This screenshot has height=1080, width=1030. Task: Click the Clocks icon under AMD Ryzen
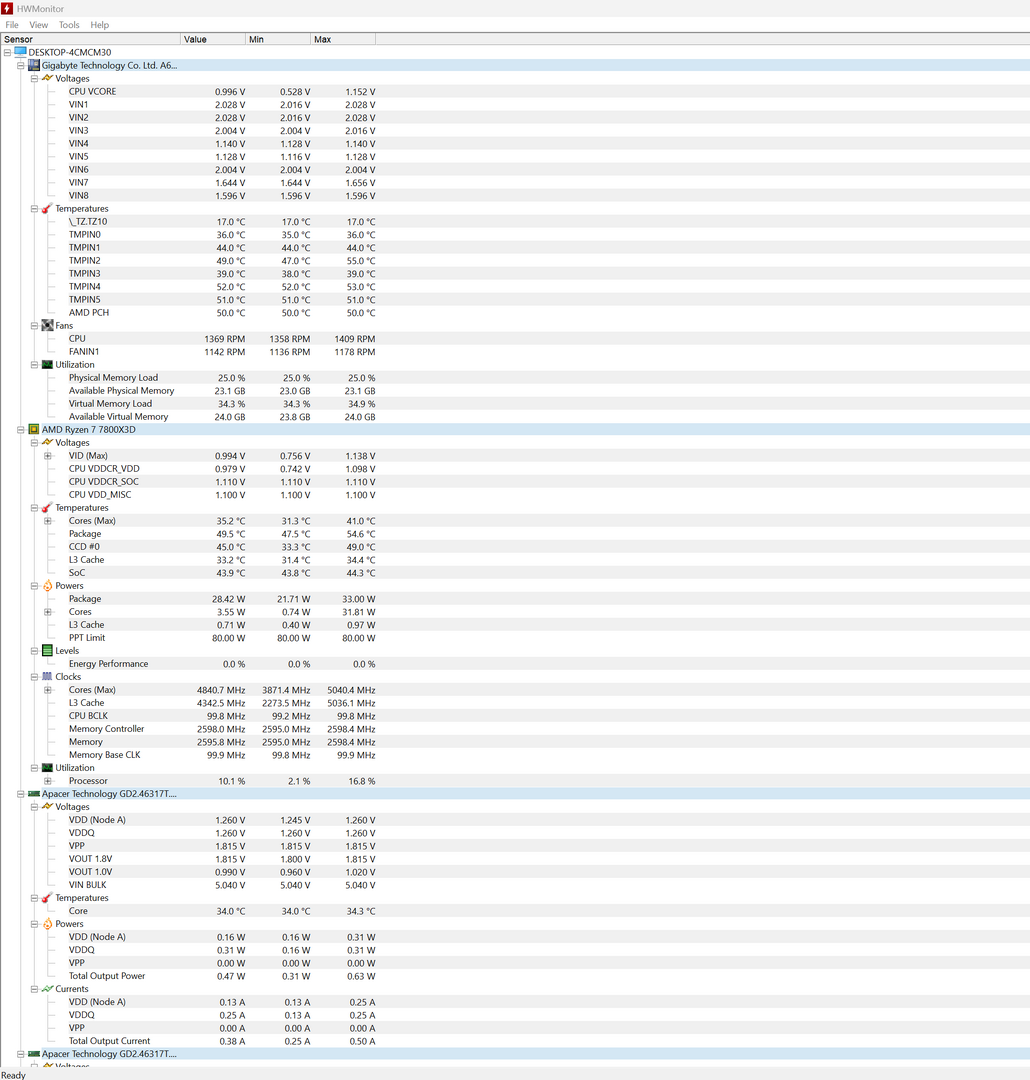tap(48, 676)
